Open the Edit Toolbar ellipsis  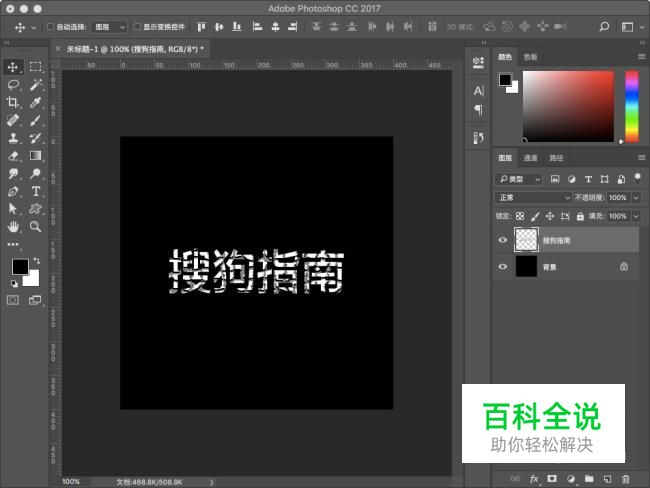click(x=13, y=244)
